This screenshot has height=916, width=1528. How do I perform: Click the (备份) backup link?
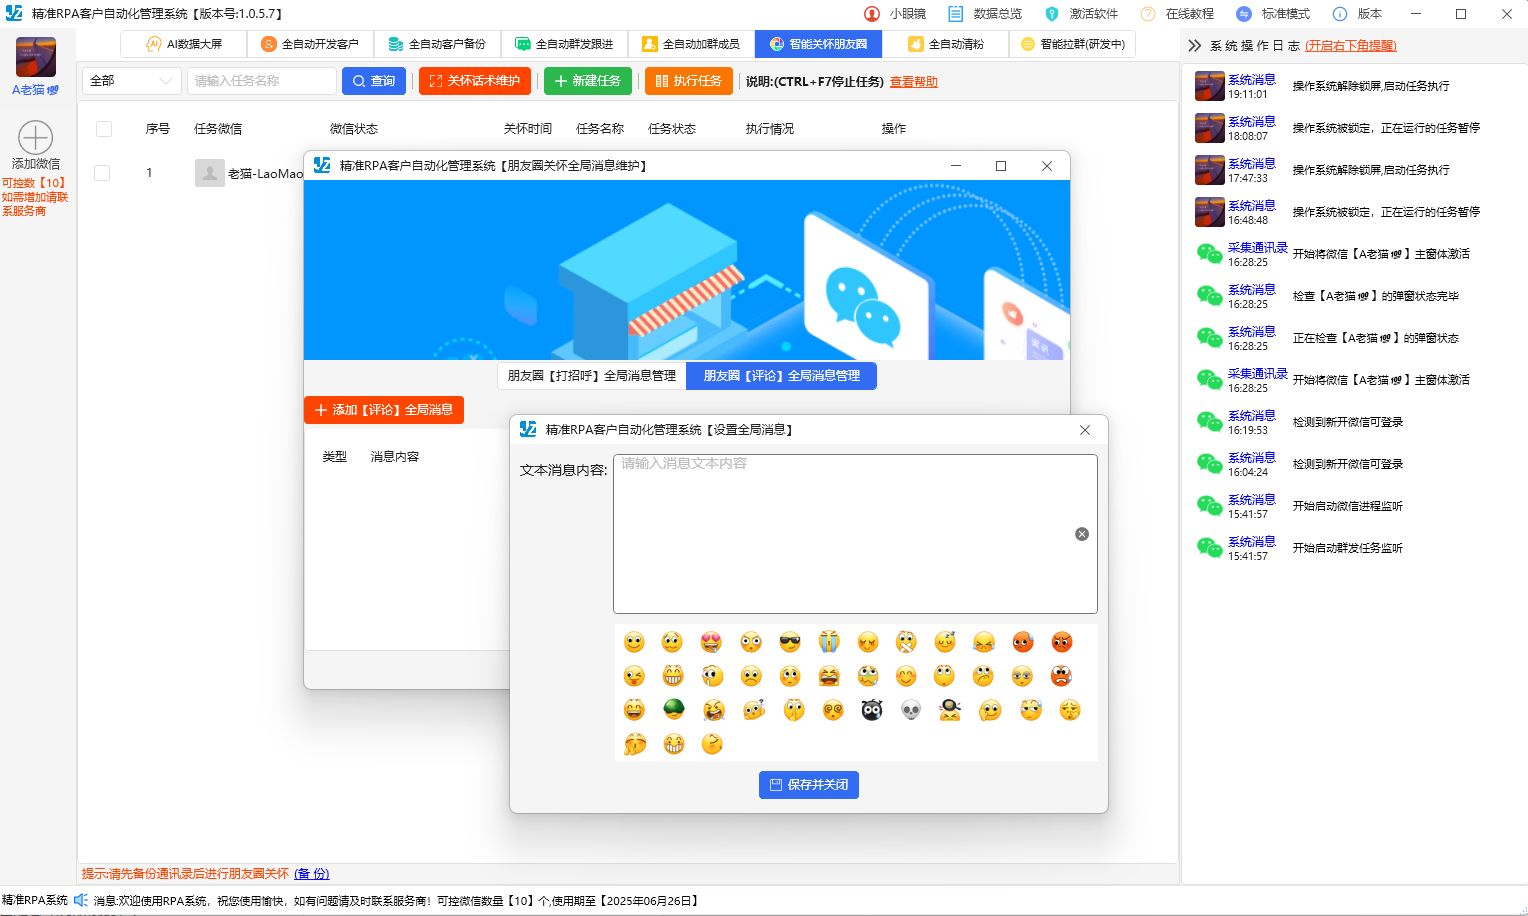pos(312,874)
